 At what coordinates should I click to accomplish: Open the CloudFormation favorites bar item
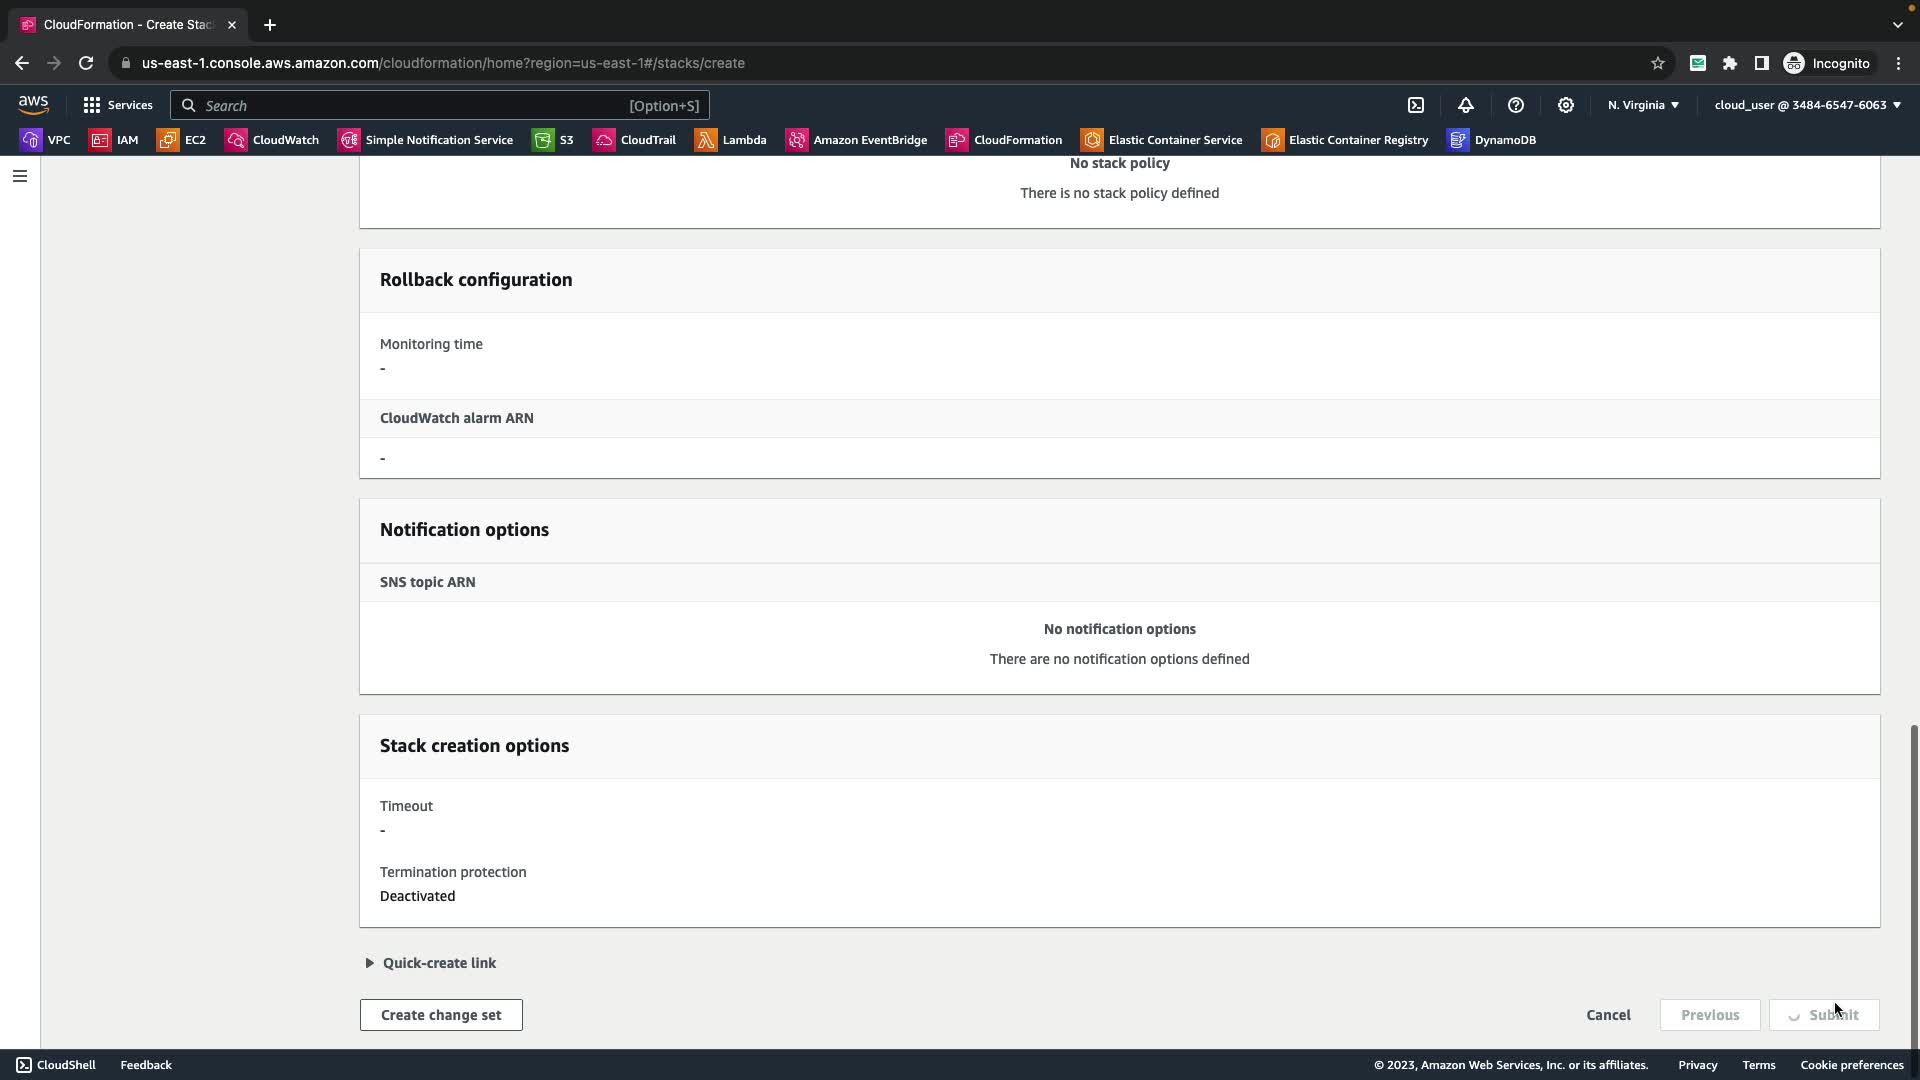point(1004,140)
